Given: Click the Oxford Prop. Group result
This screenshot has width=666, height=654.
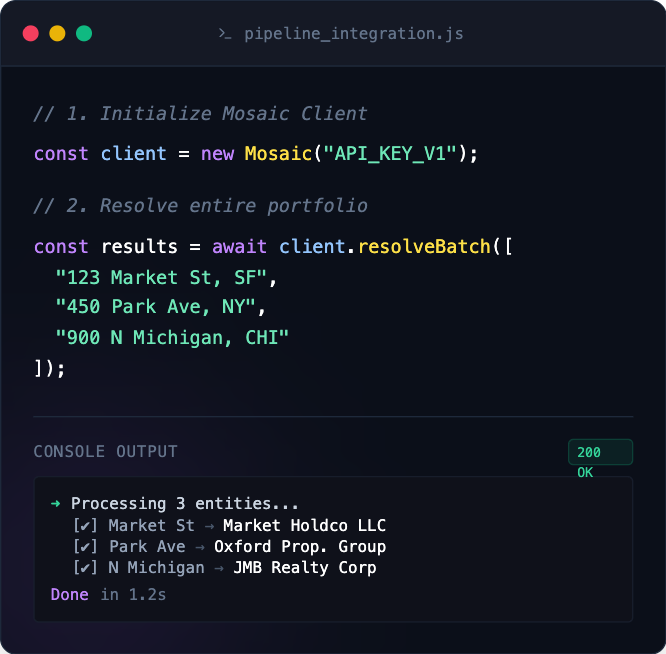Looking at the screenshot, I should pos(300,547).
